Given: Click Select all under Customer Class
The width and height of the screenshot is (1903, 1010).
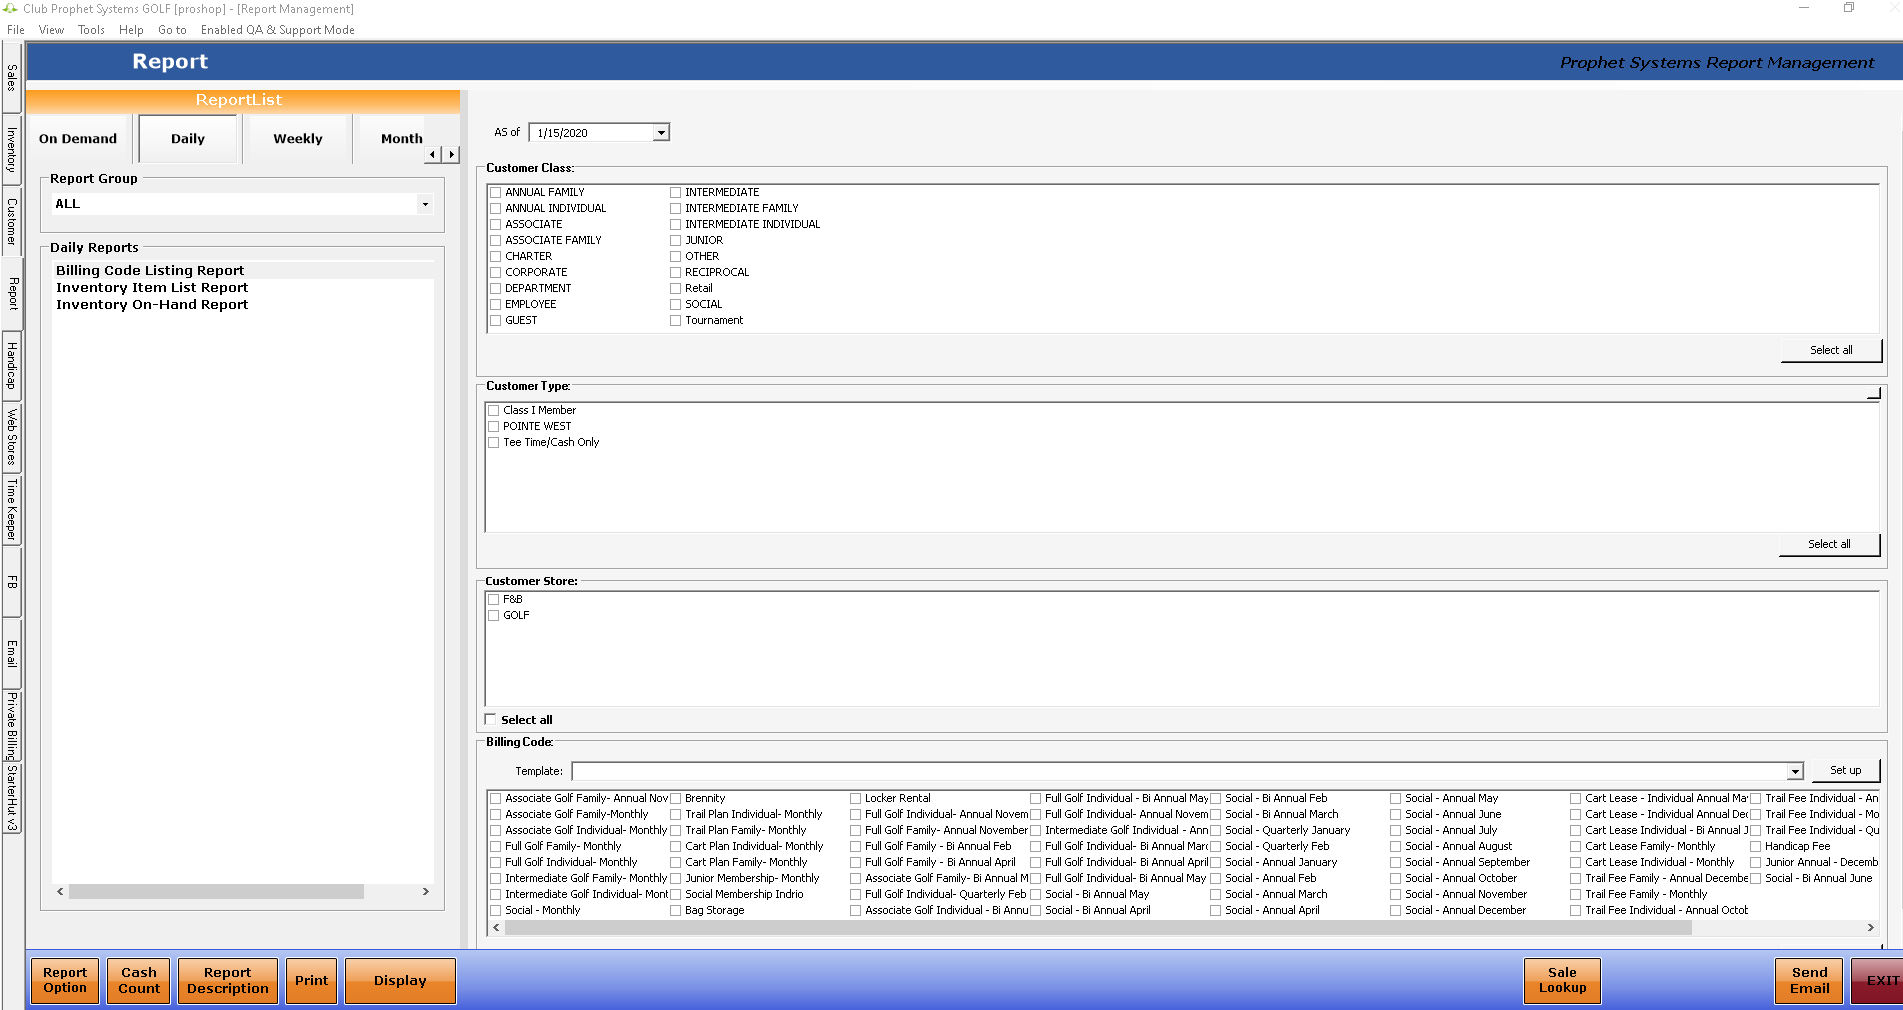Looking at the screenshot, I should click(x=1830, y=351).
